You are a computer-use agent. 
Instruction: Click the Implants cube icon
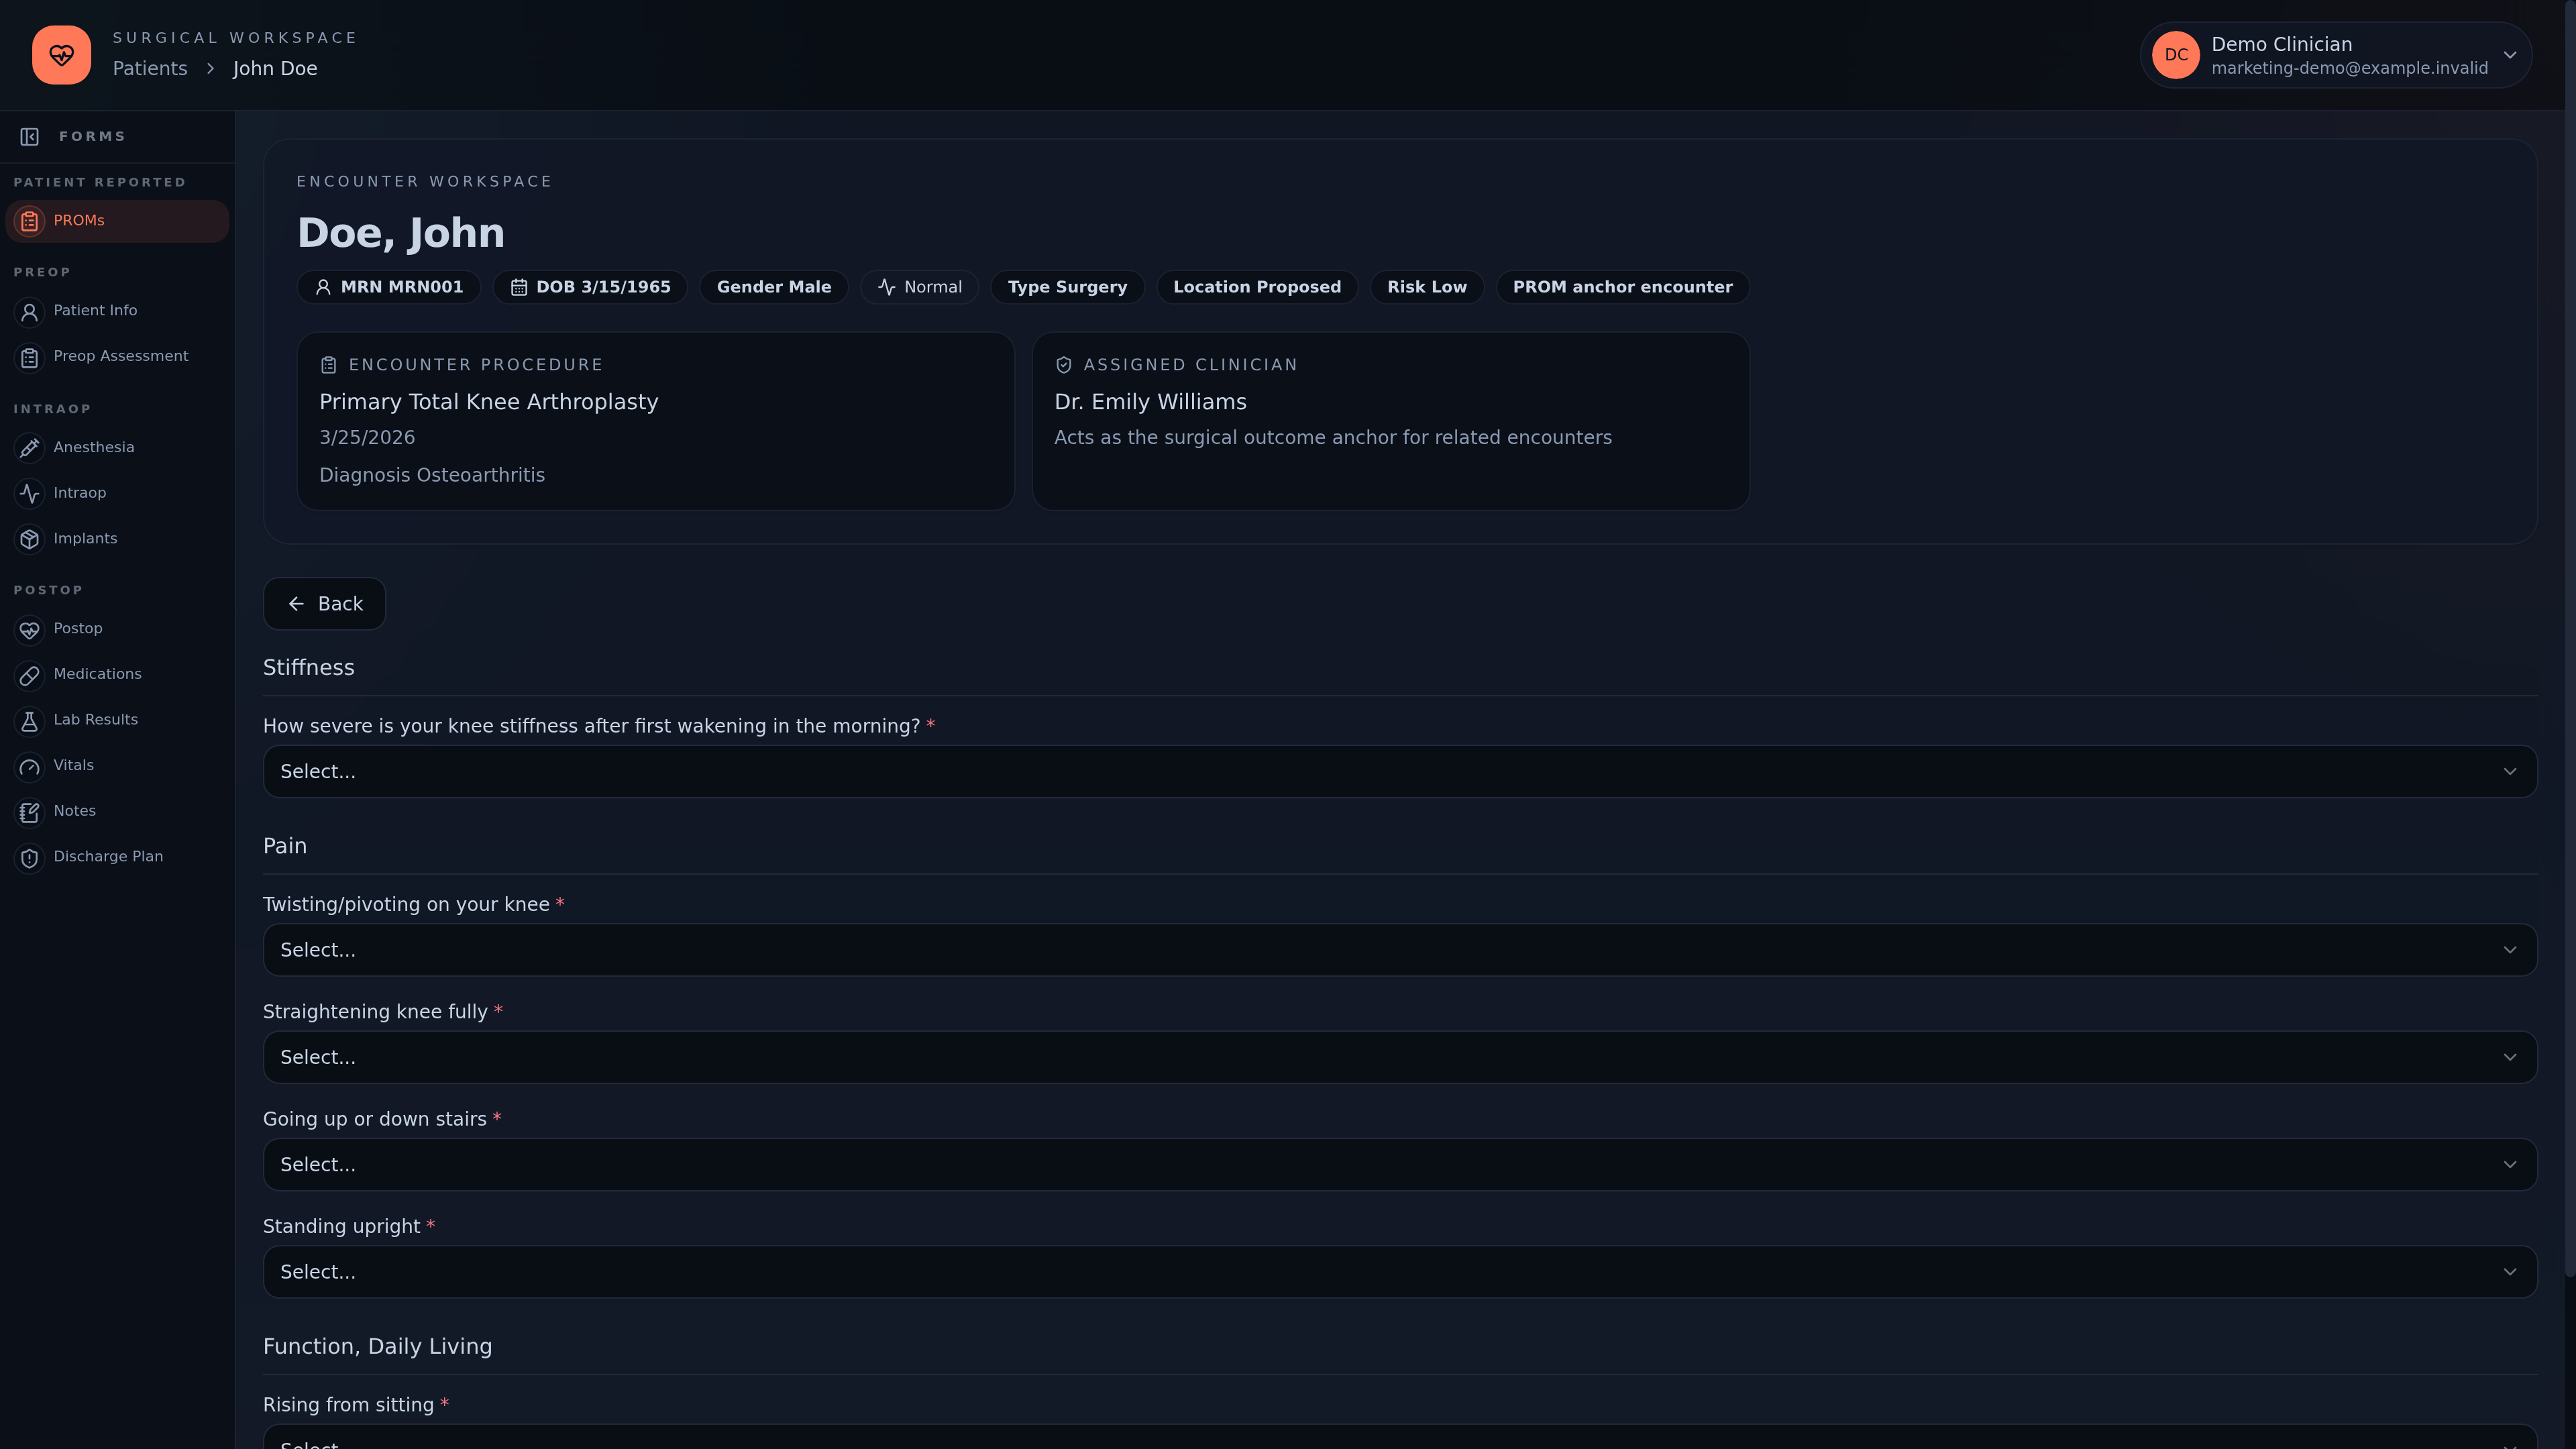tap(30, 539)
